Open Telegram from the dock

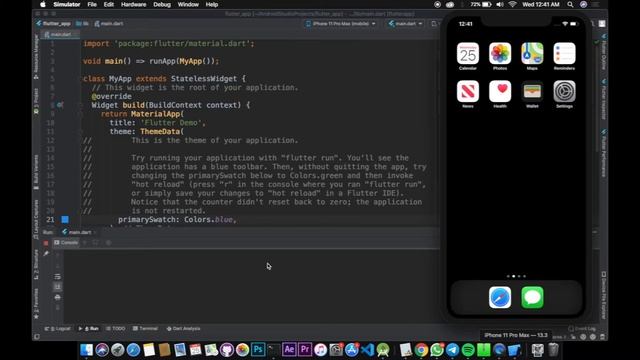(452, 350)
